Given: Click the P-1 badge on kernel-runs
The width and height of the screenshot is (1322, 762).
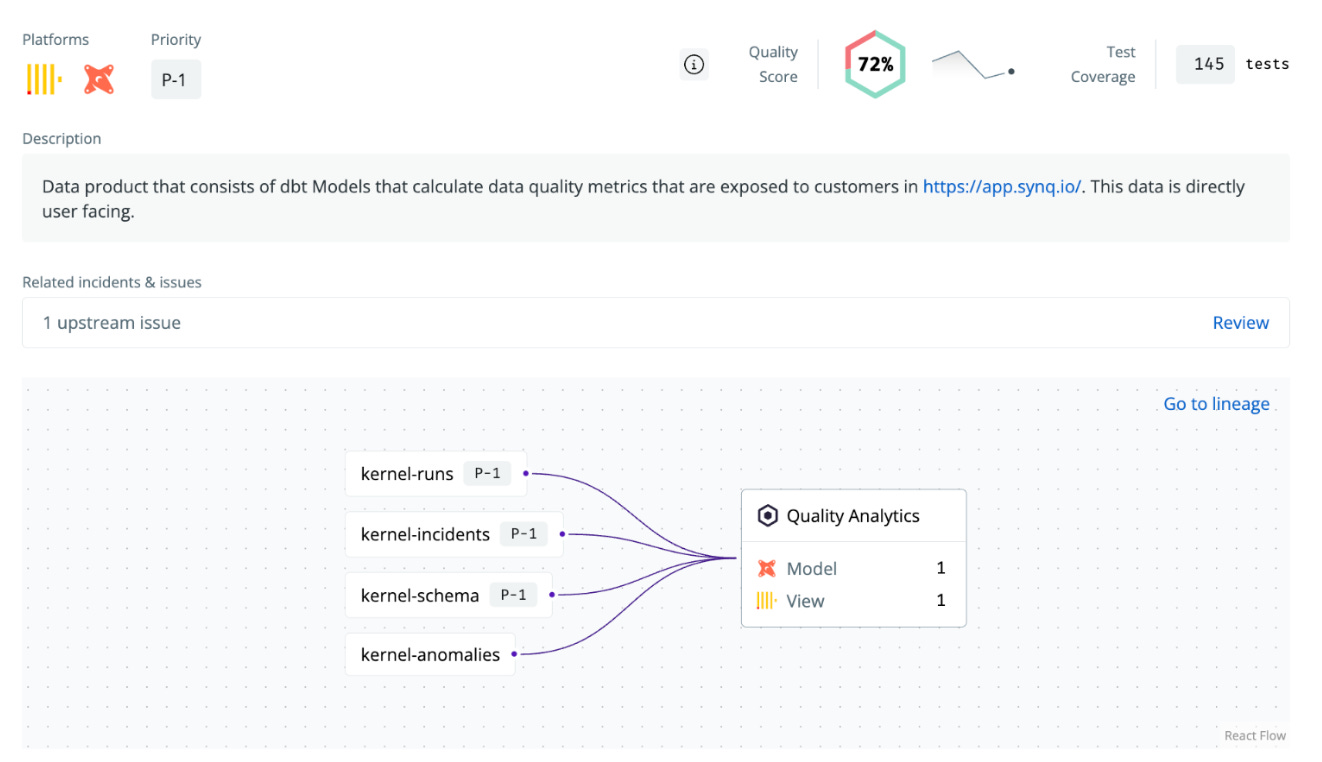Looking at the screenshot, I should 487,474.
